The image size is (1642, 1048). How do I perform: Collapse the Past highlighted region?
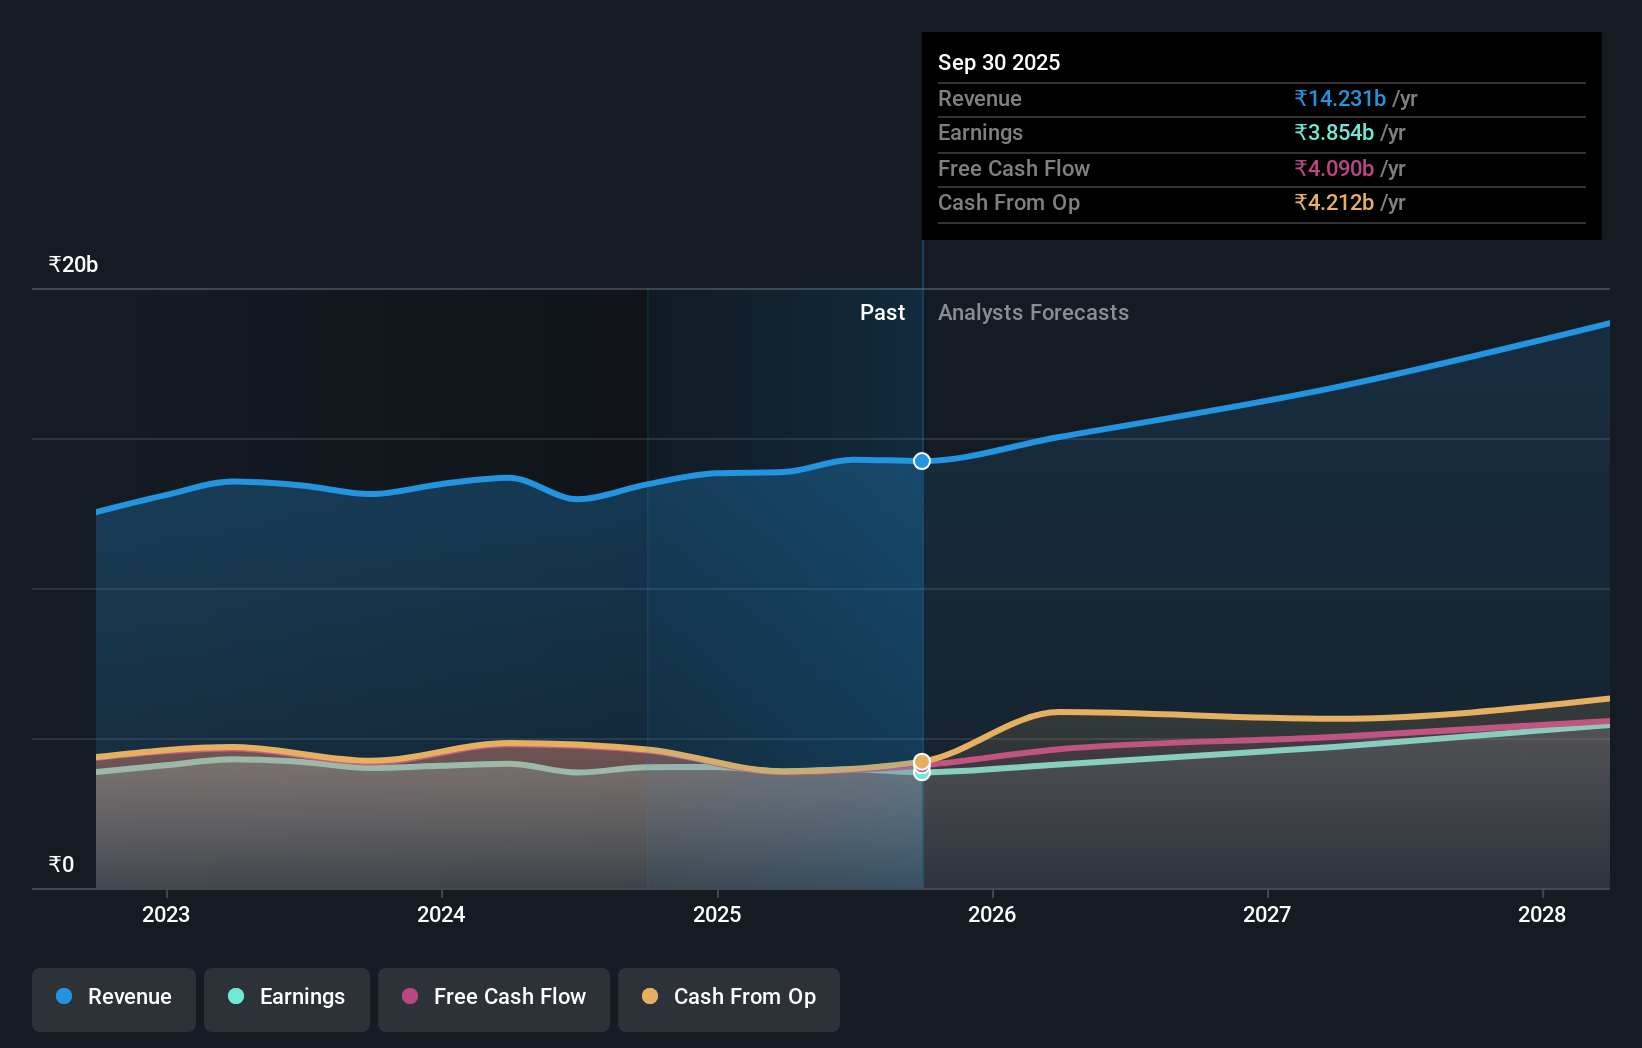tap(784, 590)
